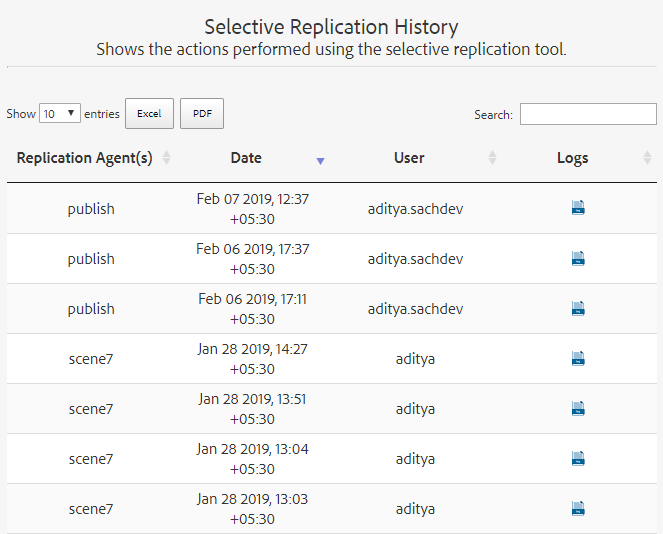
Task: Click 'scene7' agent in 13:03 row
Action: [91, 509]
